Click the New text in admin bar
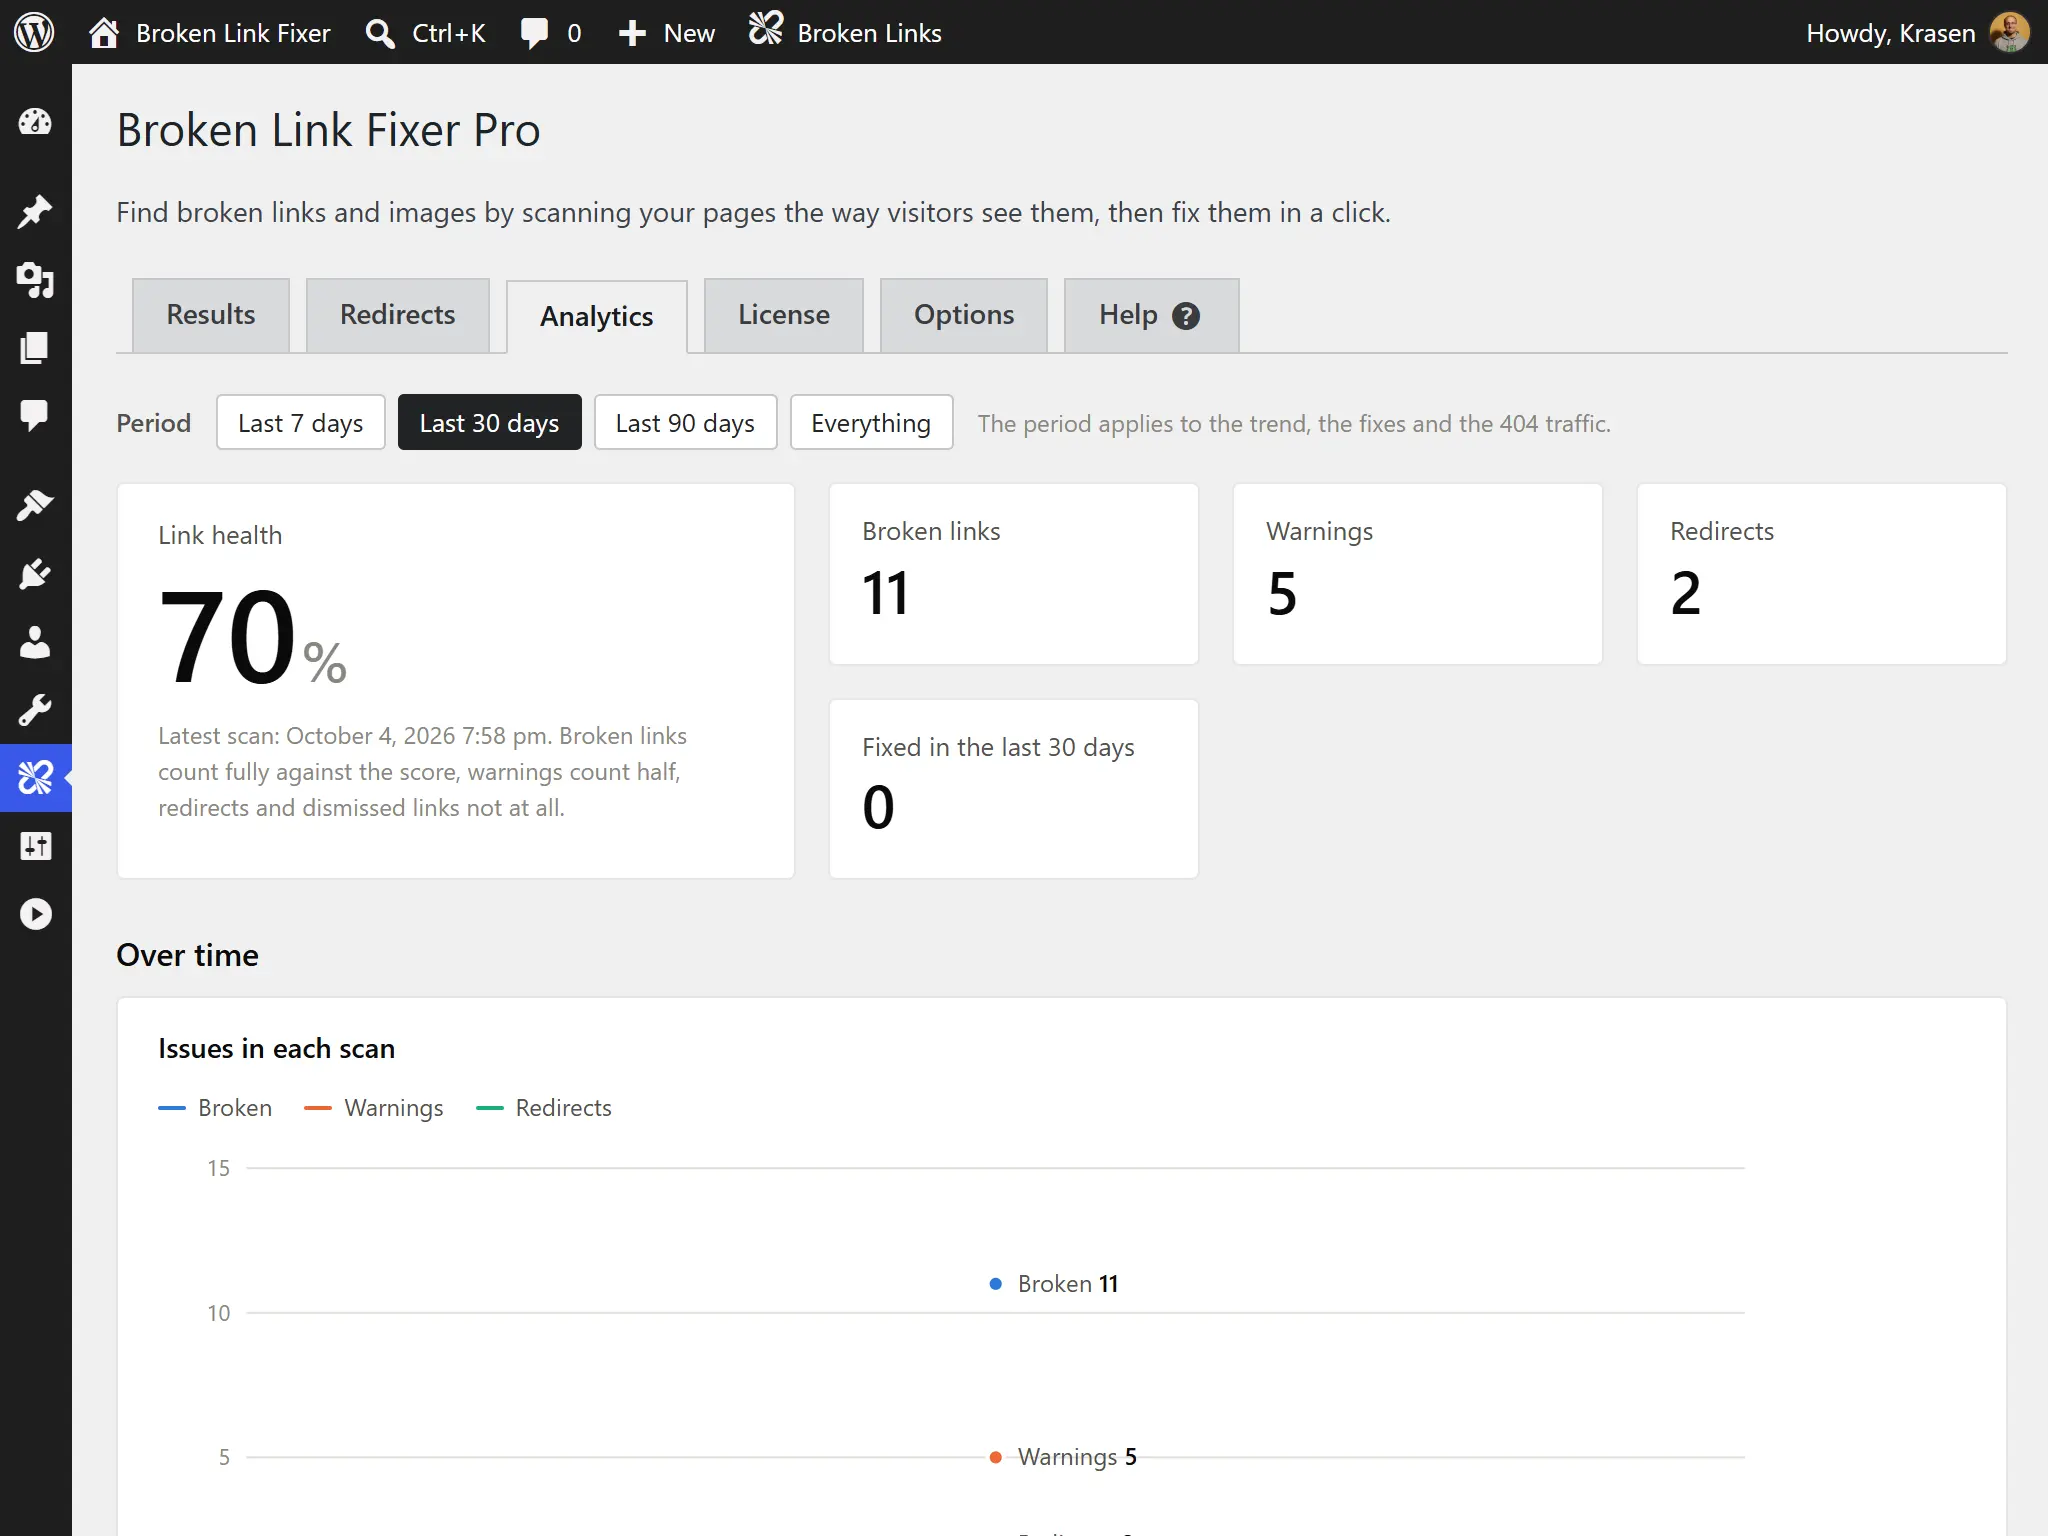Image resolution: width=2048 pixels, height=1536 pixels. click(x=689, y=33)
